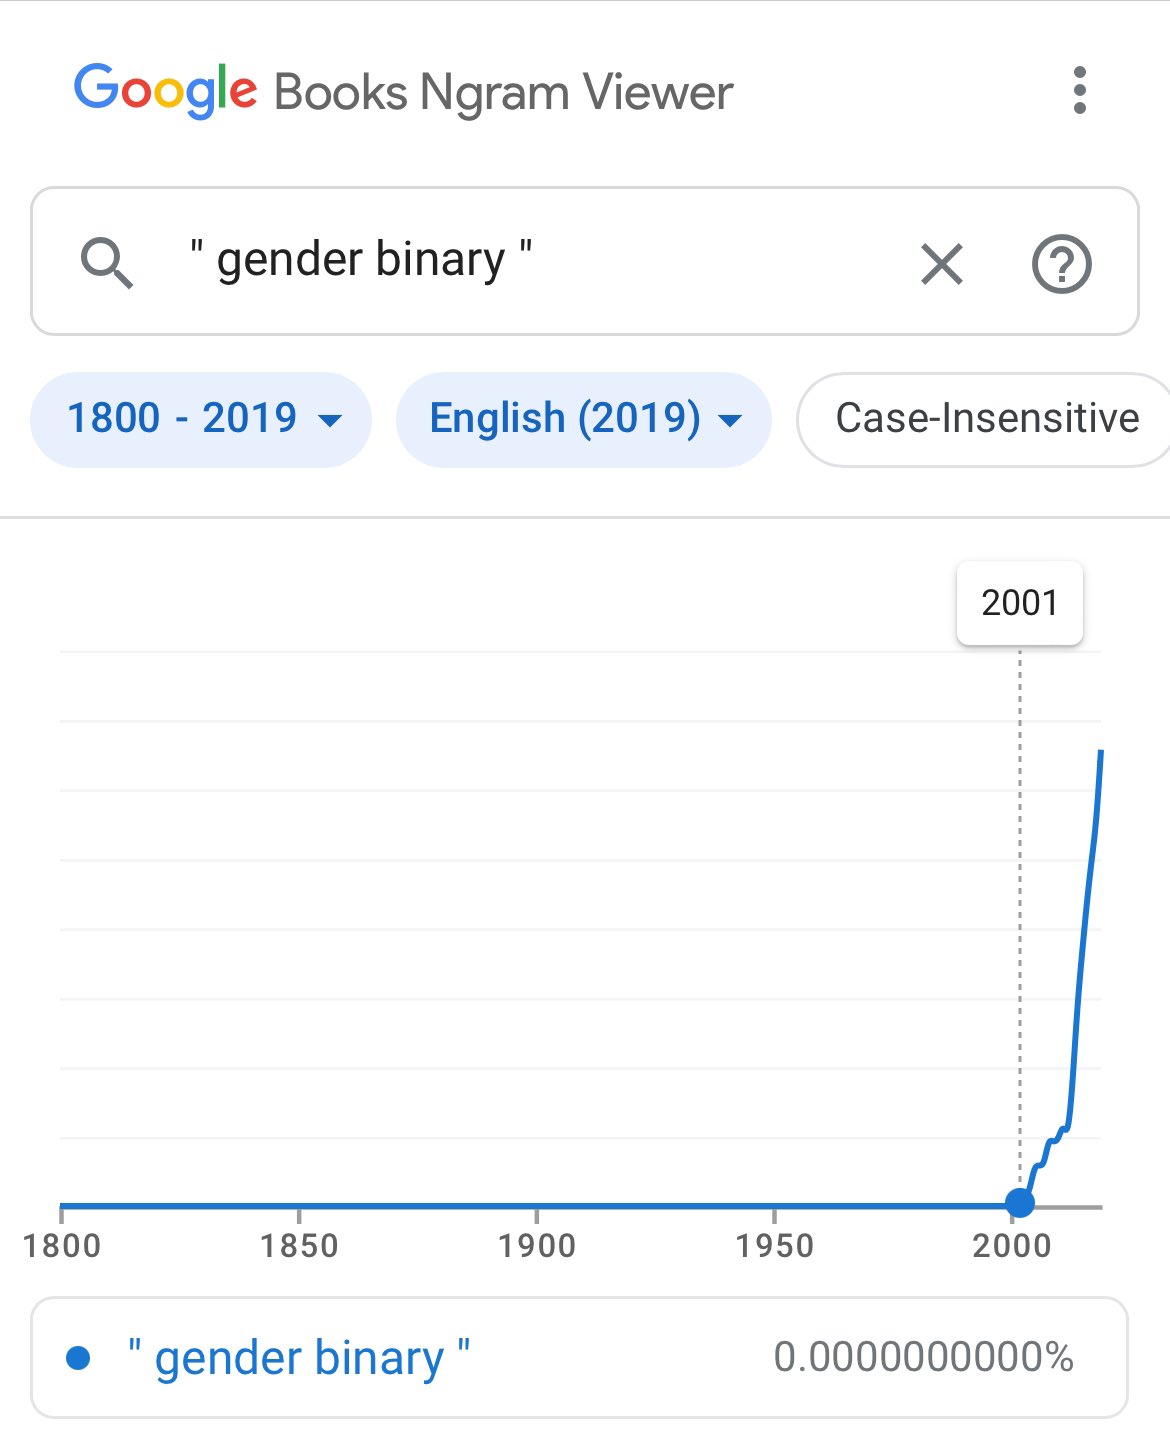Screen dimensions: 1170x1438
Task: Click the 0.0000000000% legend value
Action: [x=923, y=1357]
